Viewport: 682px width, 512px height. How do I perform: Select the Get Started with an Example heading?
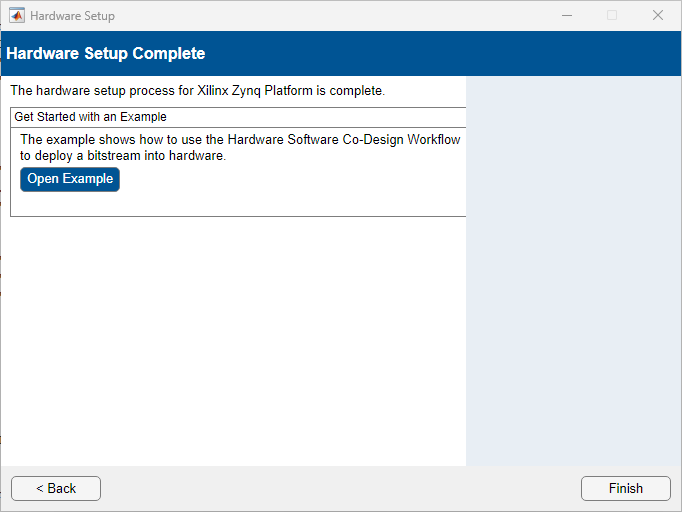(90, 117)
